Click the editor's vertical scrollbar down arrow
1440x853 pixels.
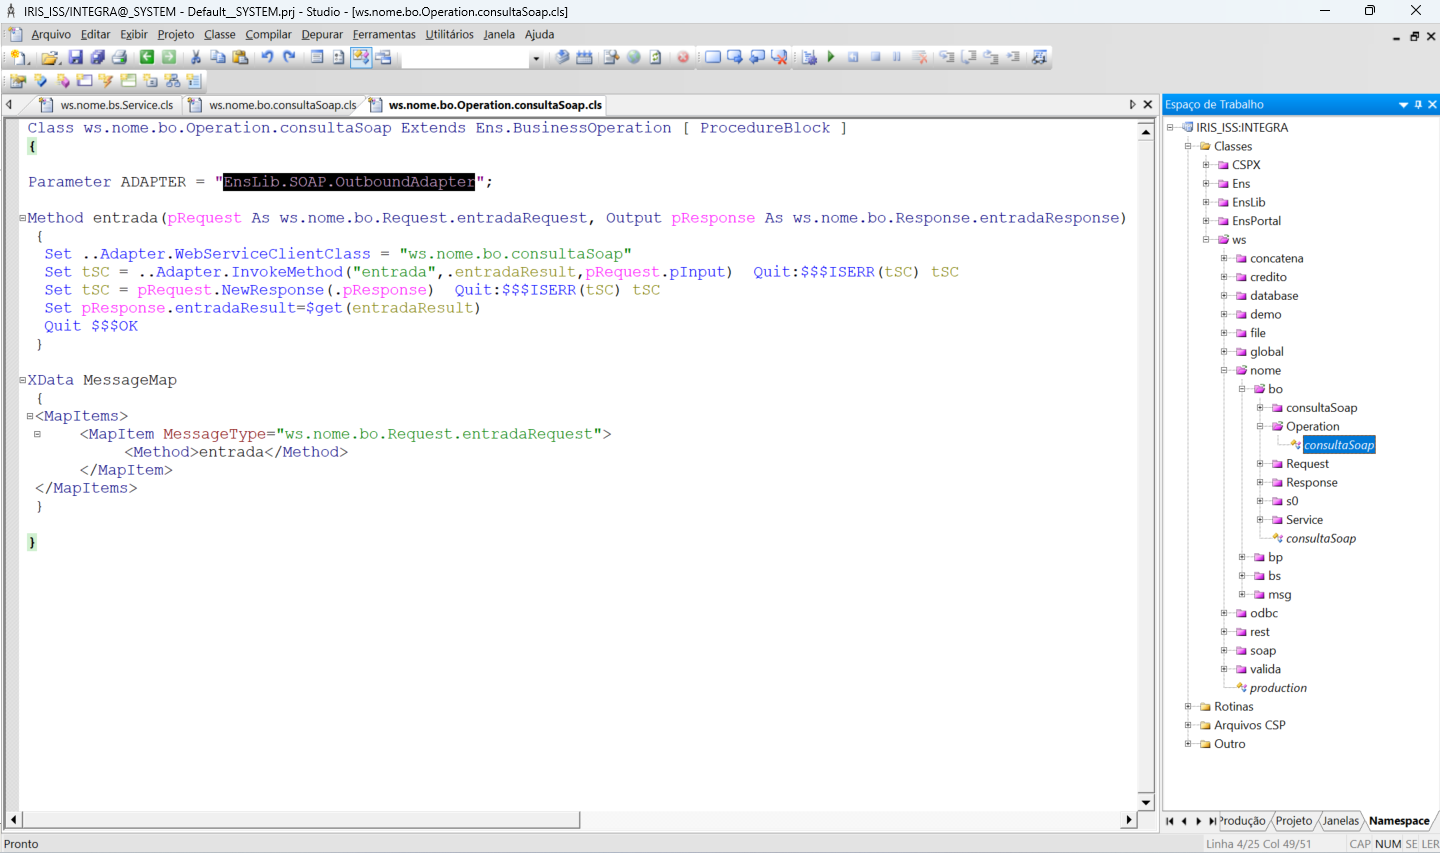[1146, 802]
